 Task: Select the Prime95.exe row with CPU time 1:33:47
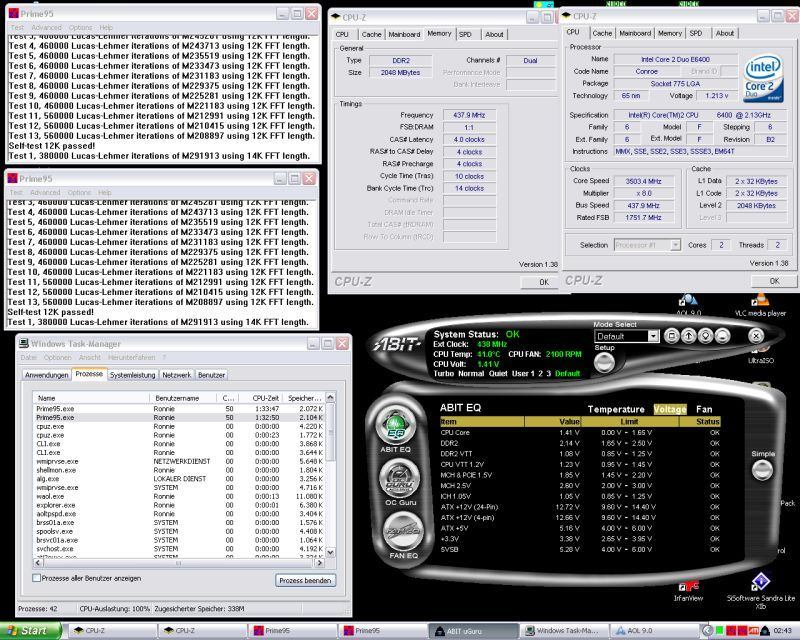(179, 409)
